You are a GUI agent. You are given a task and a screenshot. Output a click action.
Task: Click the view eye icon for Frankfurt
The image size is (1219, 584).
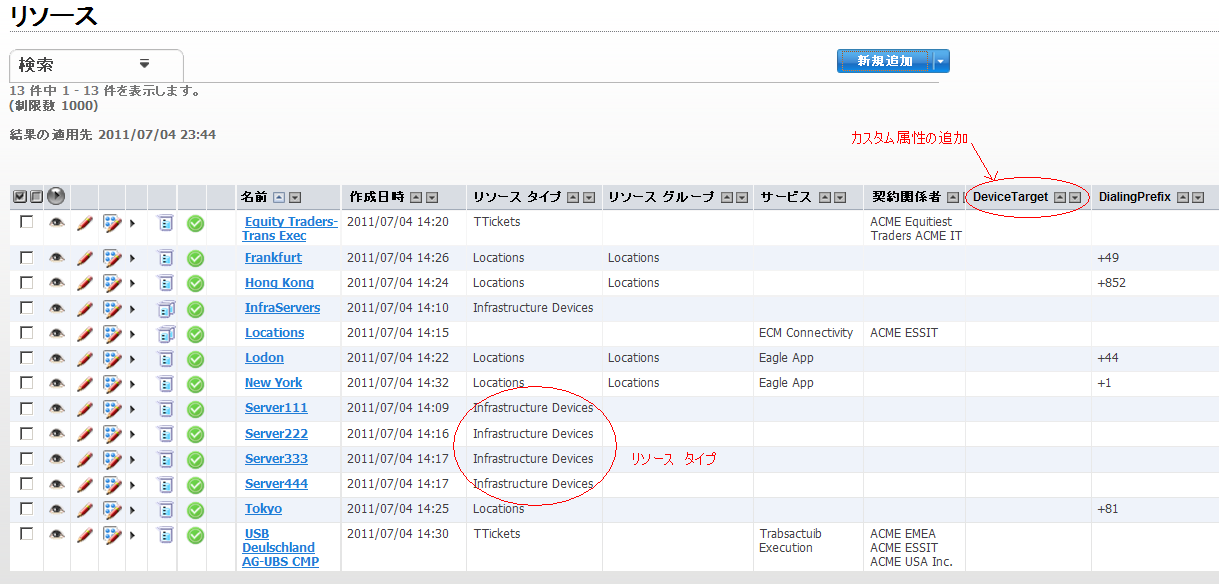tap(57, 258)
